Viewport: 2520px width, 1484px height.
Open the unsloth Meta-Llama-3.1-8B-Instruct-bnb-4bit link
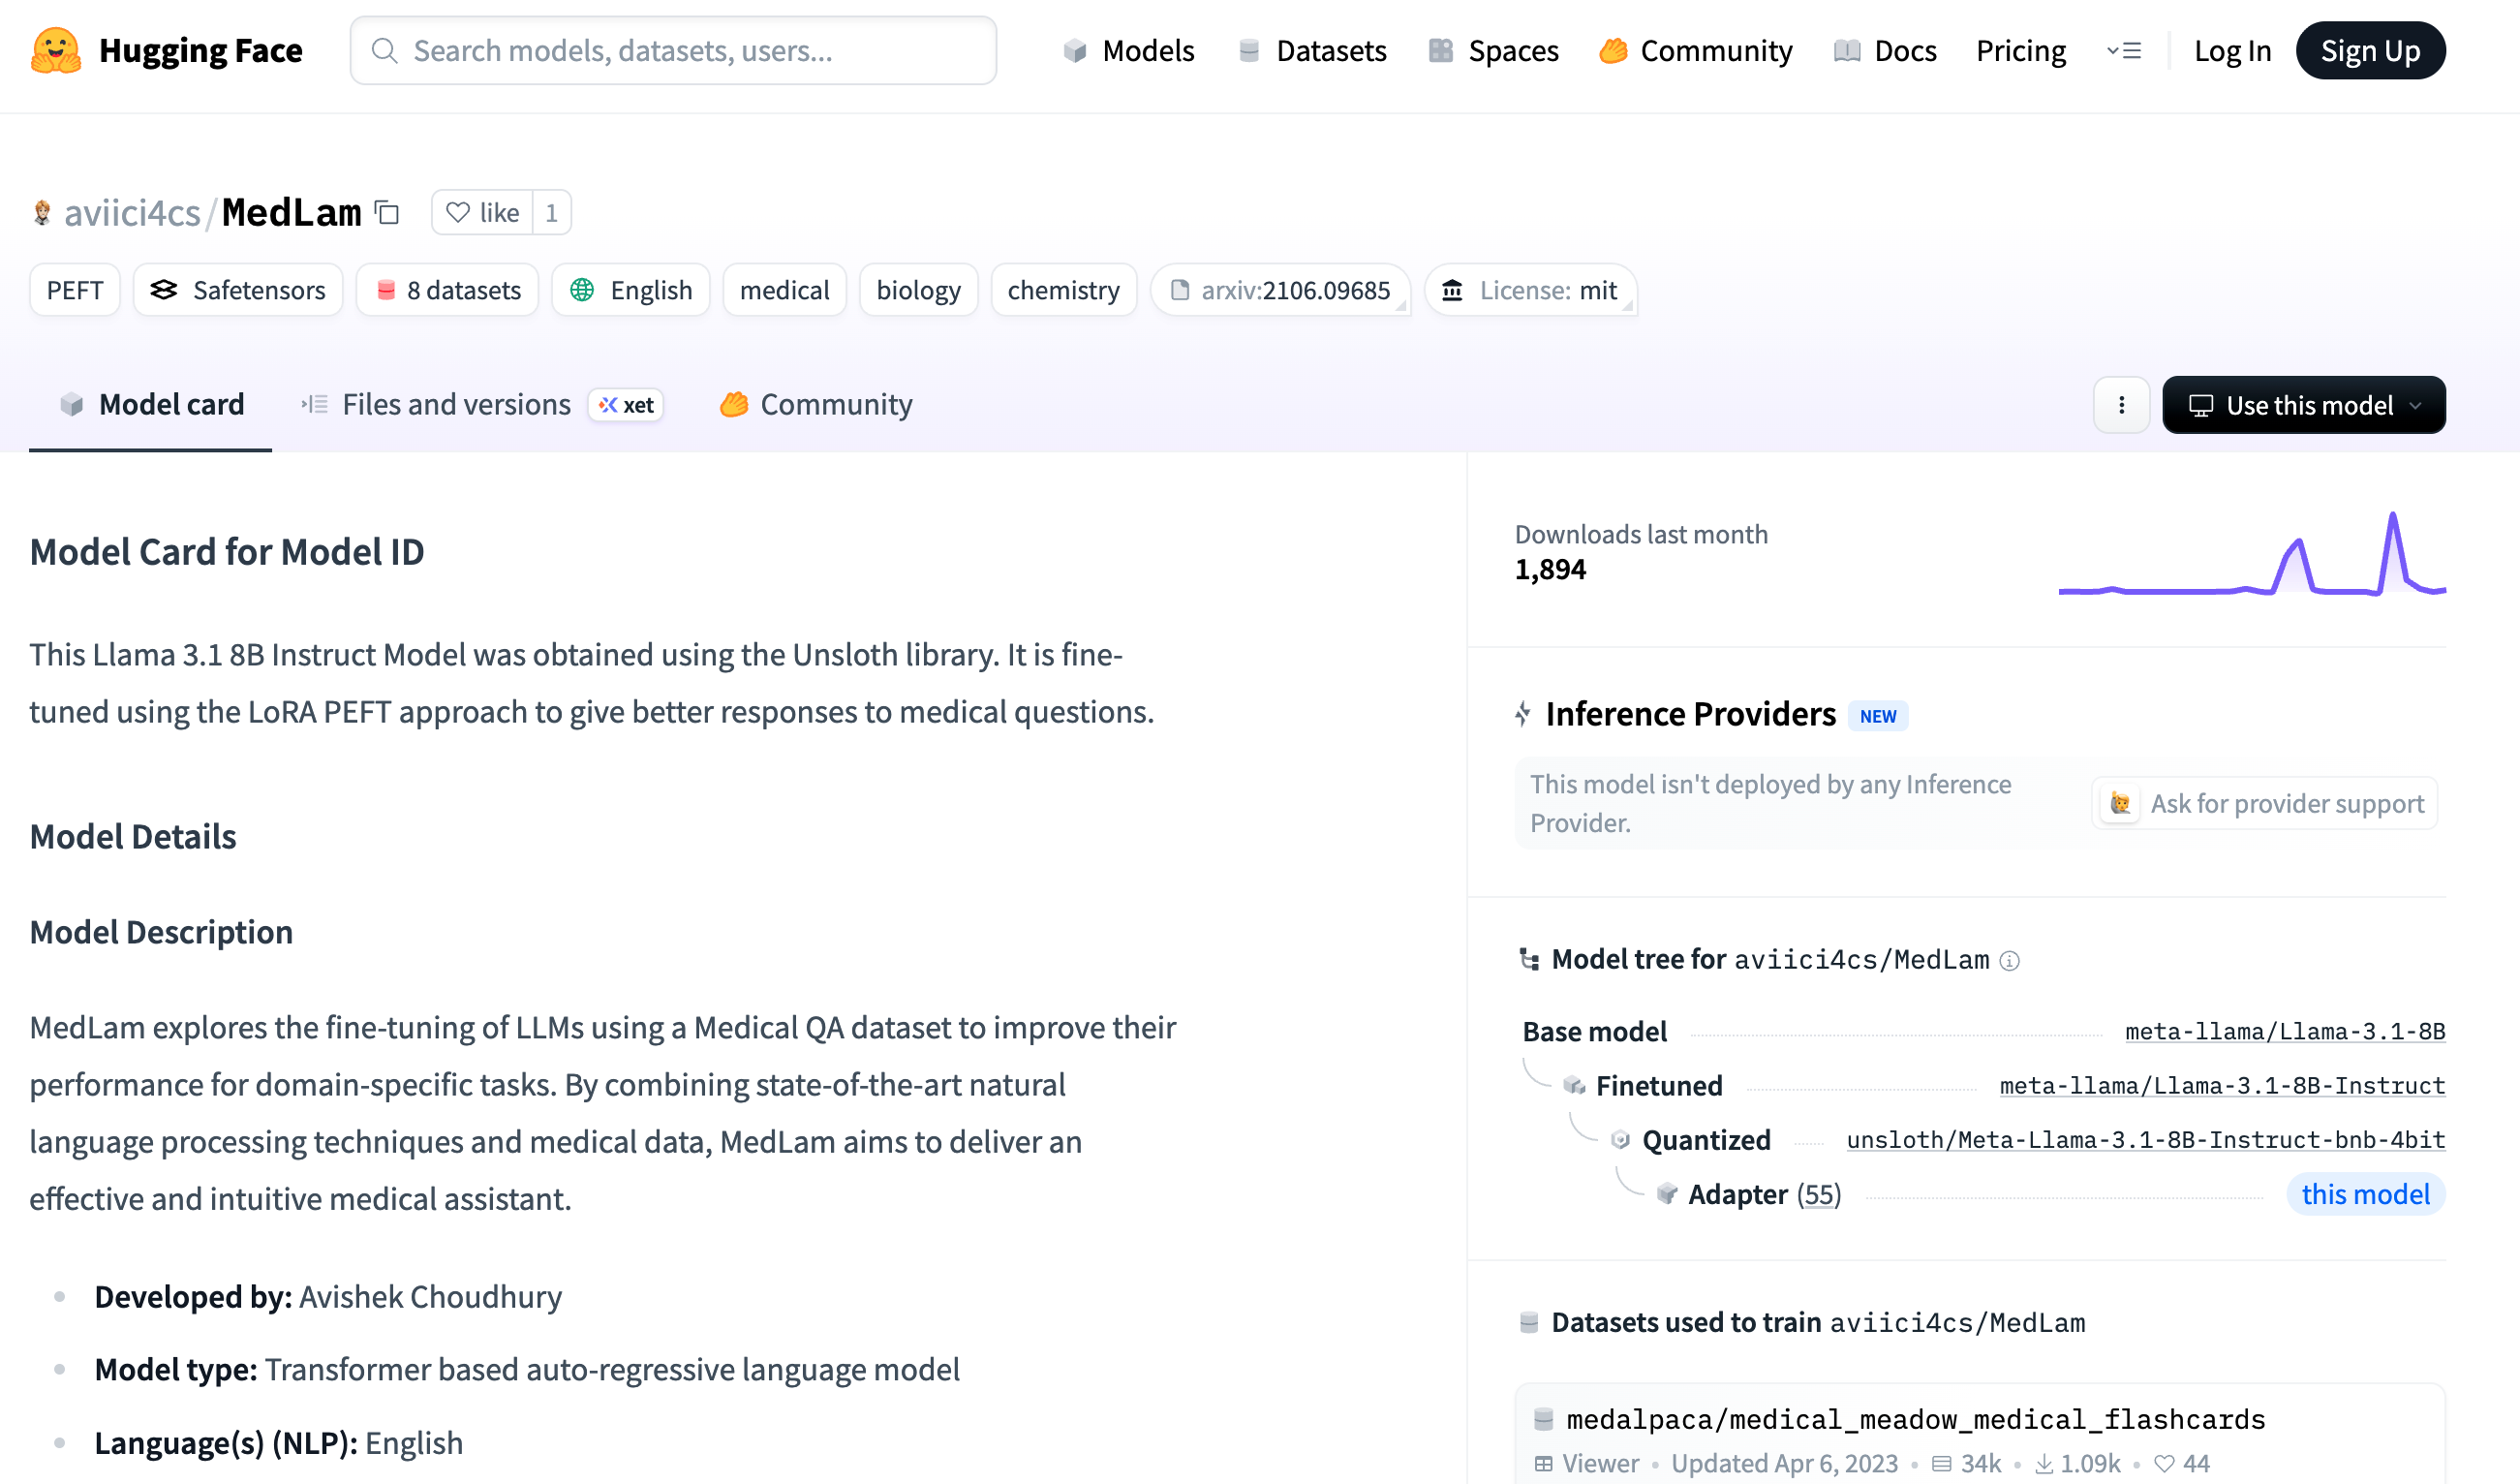click(2145, 1140)
